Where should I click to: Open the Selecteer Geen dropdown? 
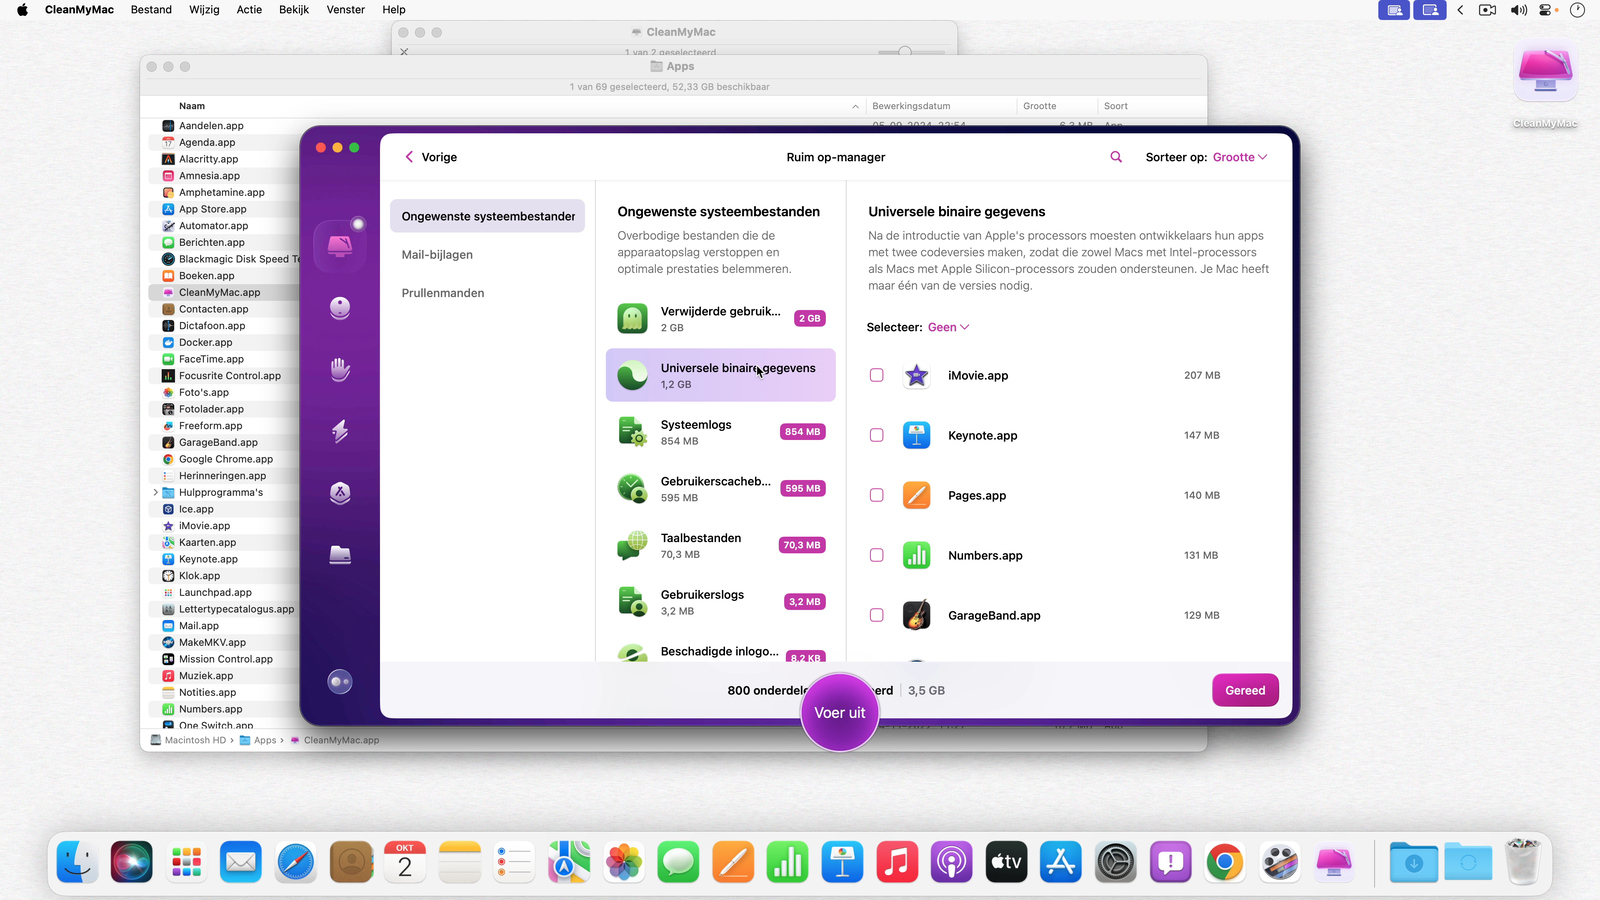click(x=948, y=328)
